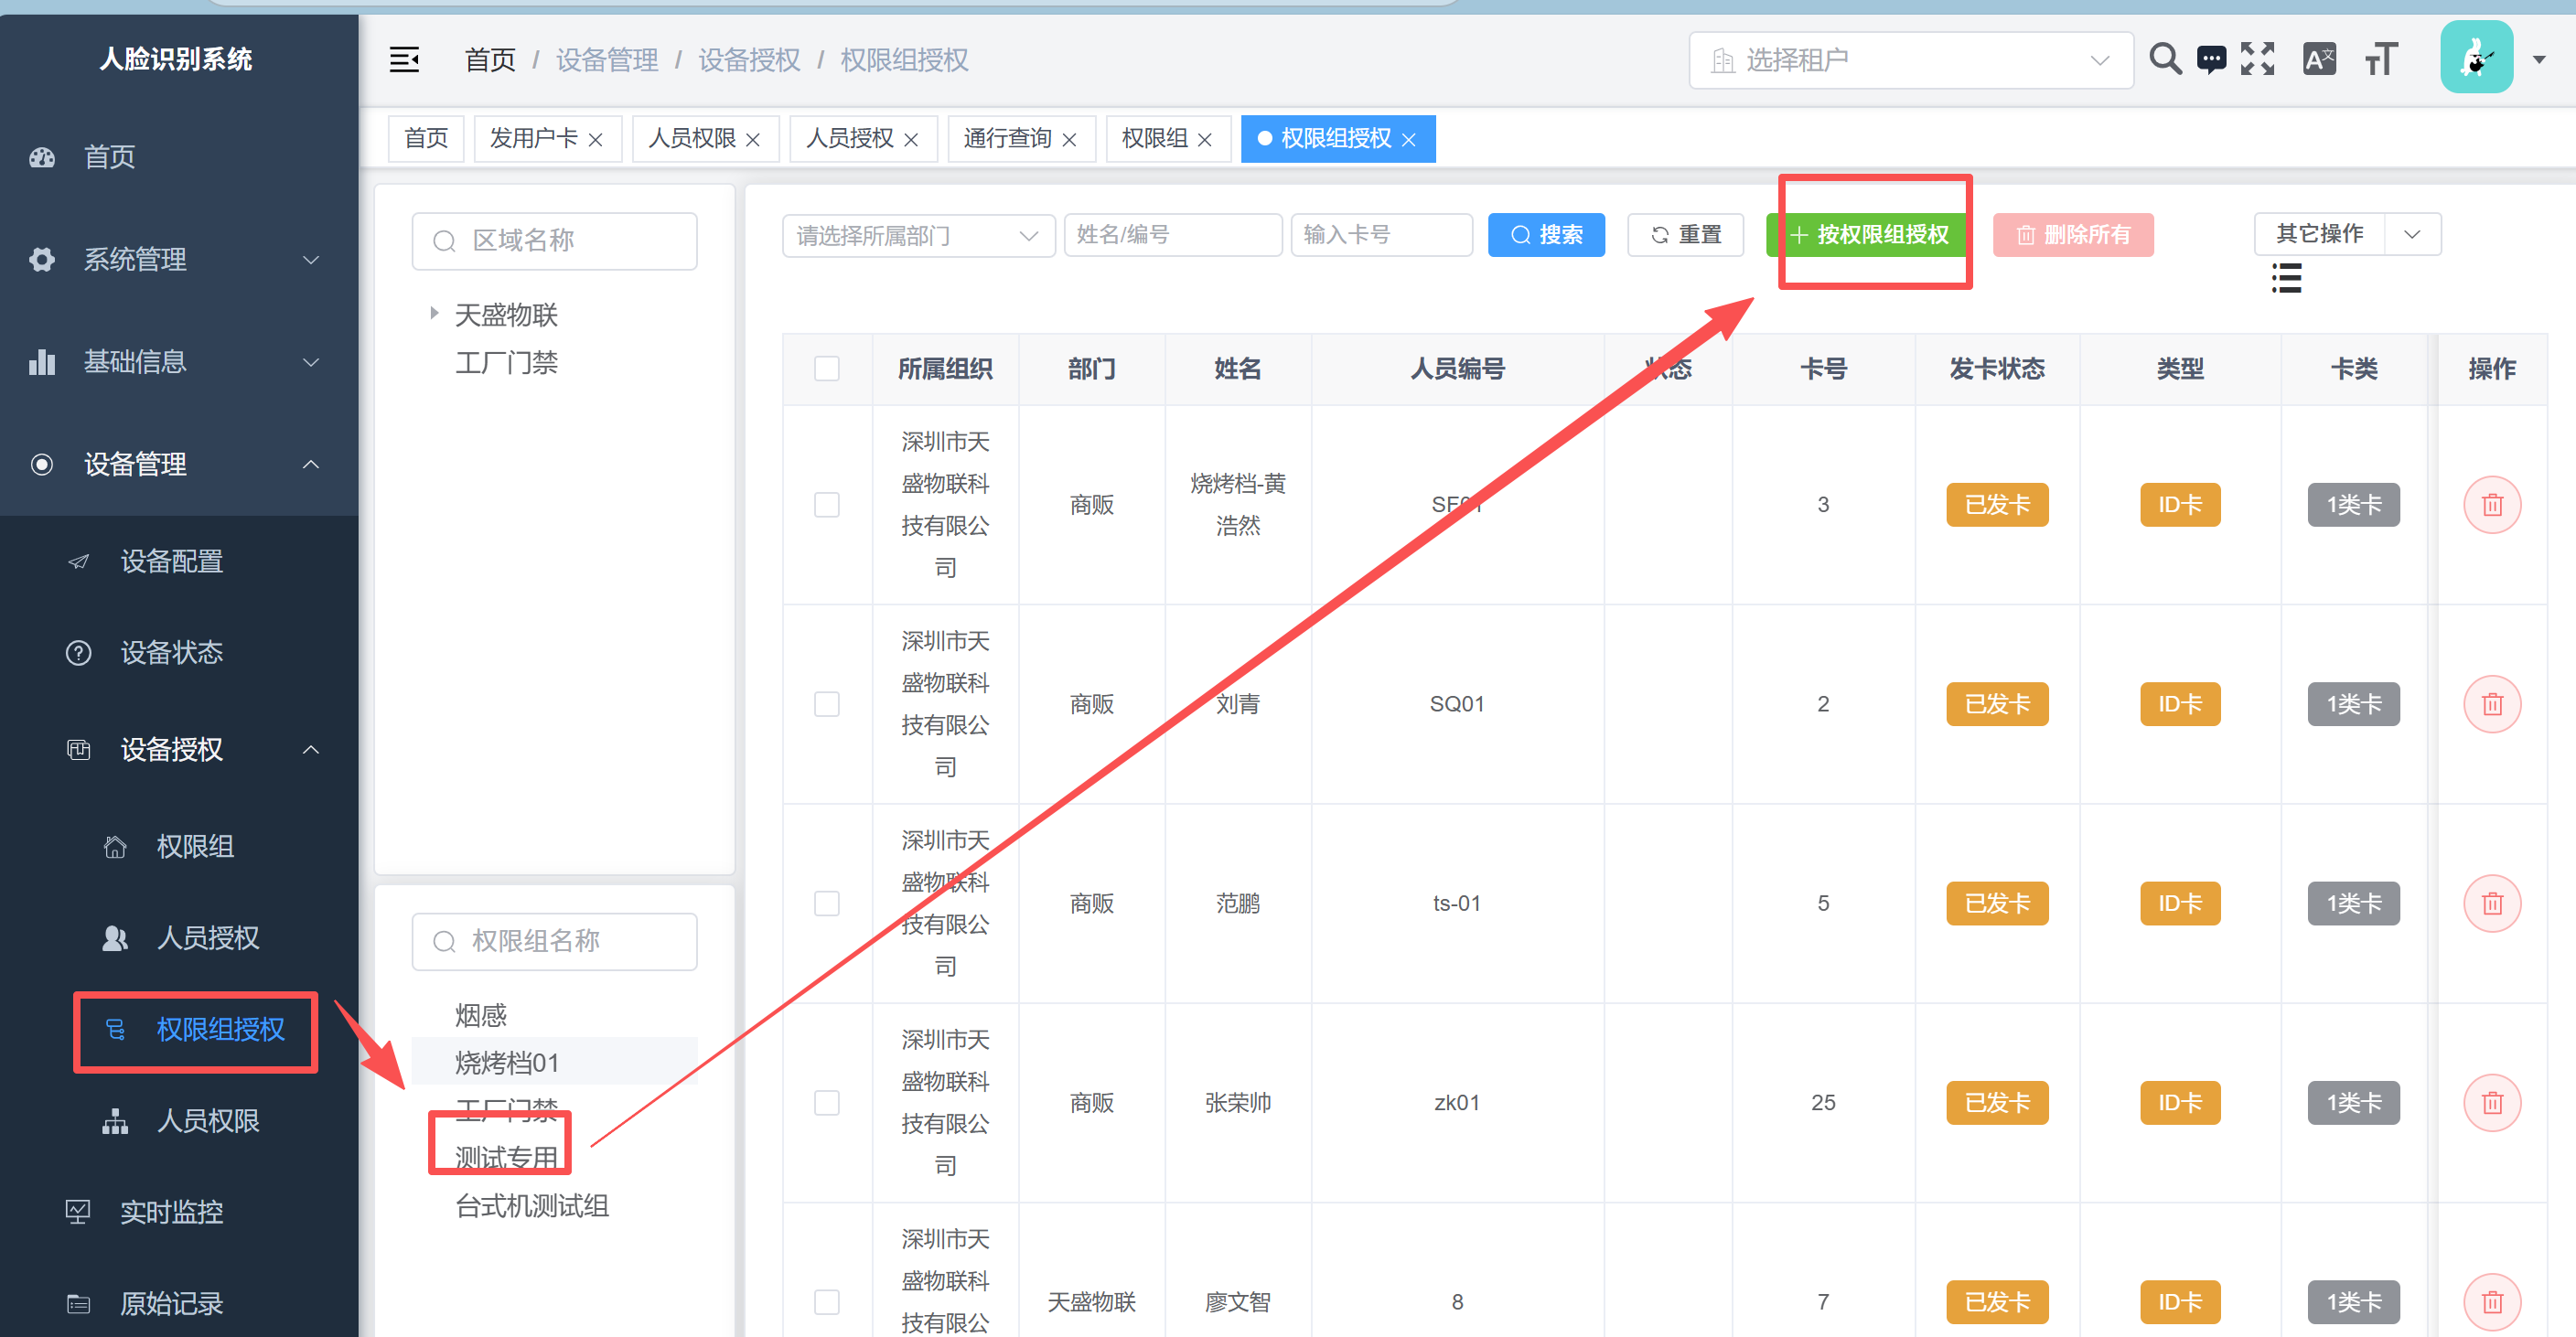
Task: Click the orange 已发卡 tag for 刘青
Action: pos(1997,704)
